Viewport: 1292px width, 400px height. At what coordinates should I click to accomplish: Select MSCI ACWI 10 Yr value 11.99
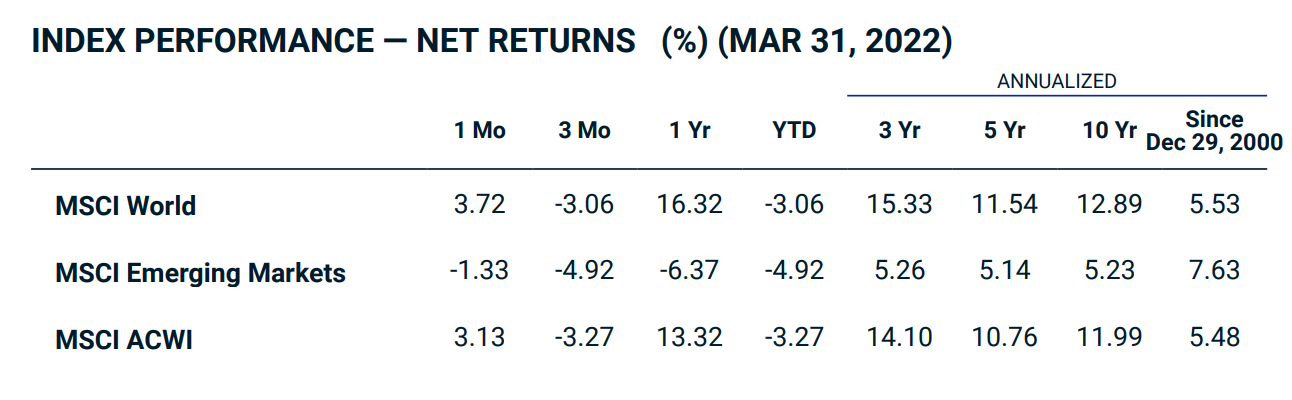click(1109, 338)
